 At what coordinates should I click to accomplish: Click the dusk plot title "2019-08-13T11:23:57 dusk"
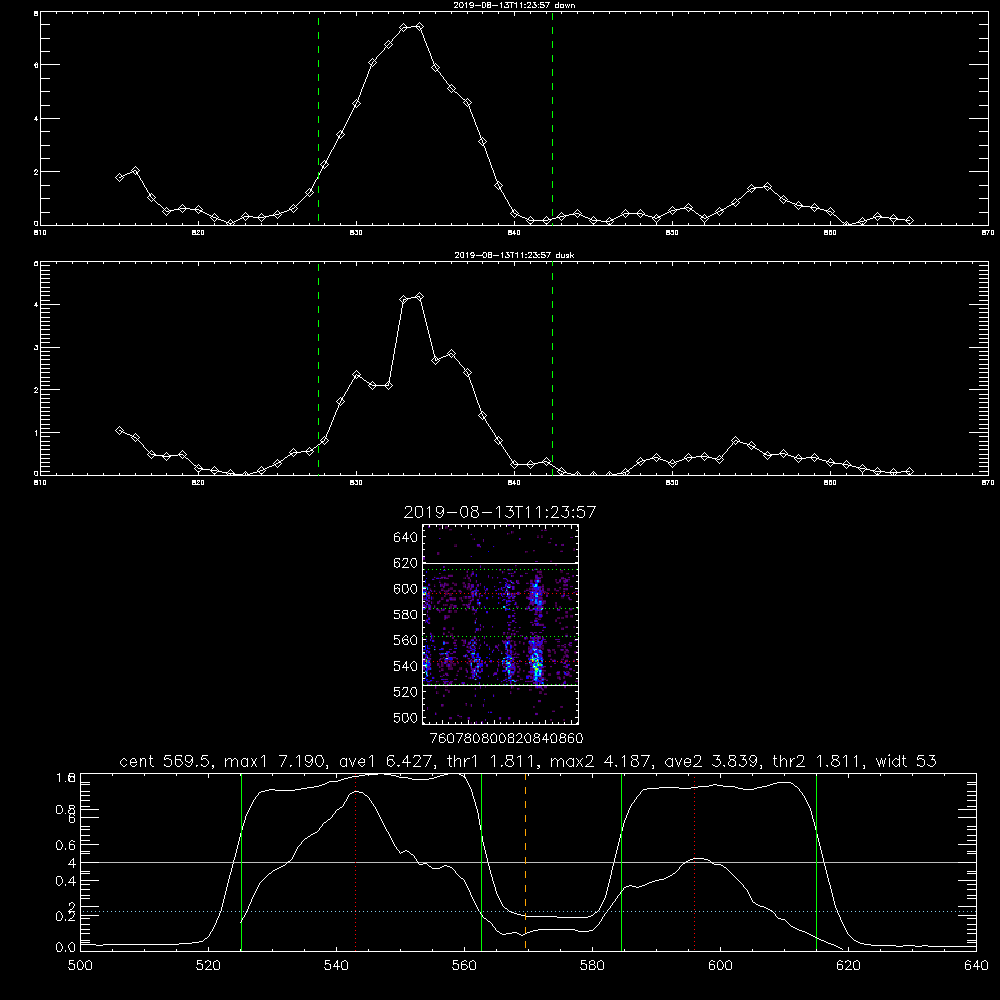pyautogui.click(x=514, y=255)
